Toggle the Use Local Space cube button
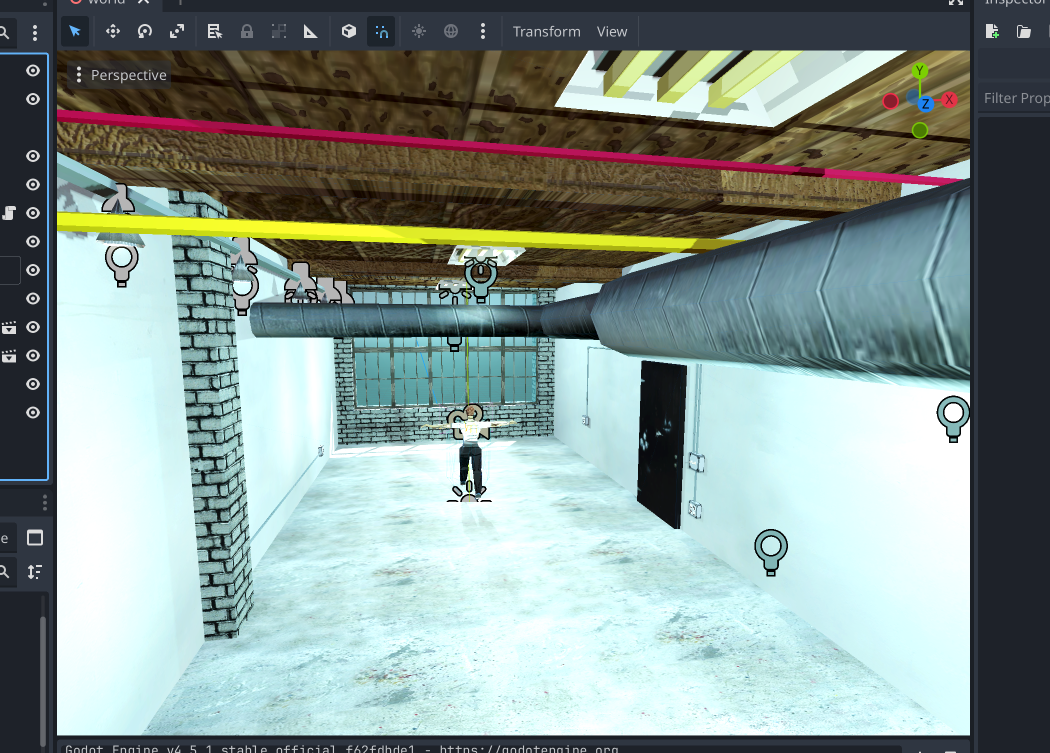This screenshot has width=1050, height=753. [348, 32]
